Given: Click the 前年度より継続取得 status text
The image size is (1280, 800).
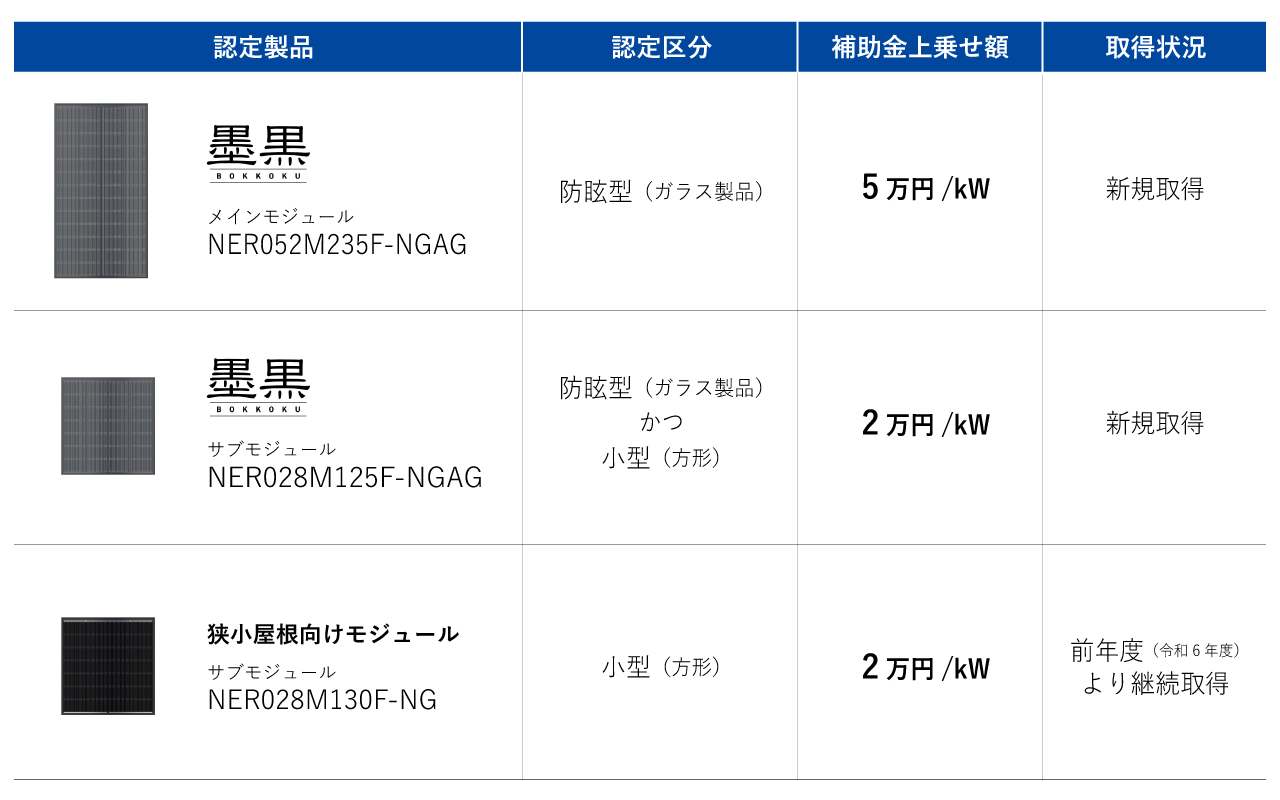Looking at the screenshot, I should (x=1155, y=668).
